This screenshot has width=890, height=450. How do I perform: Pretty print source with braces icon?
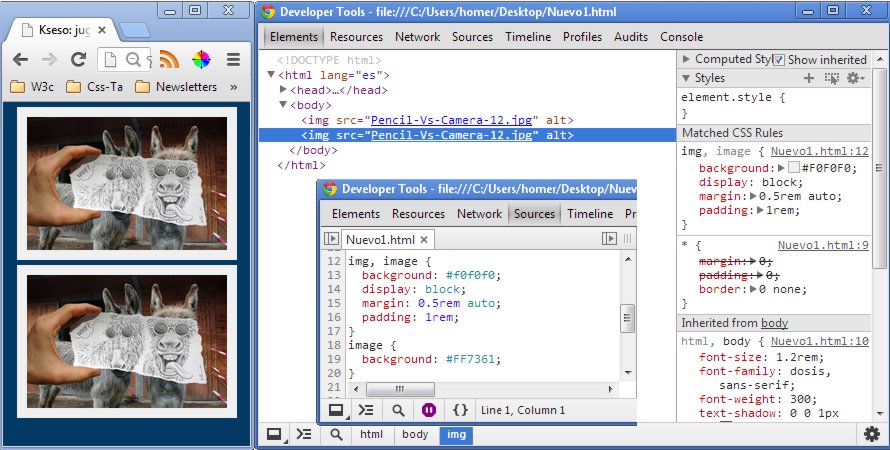(x=460, y=410)
